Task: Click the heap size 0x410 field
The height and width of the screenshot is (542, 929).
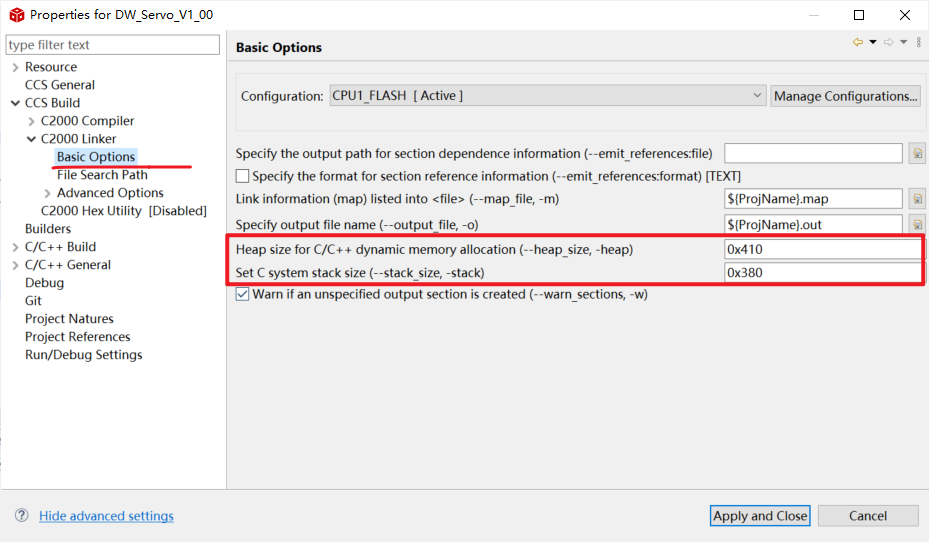Action: coord(822,249)
